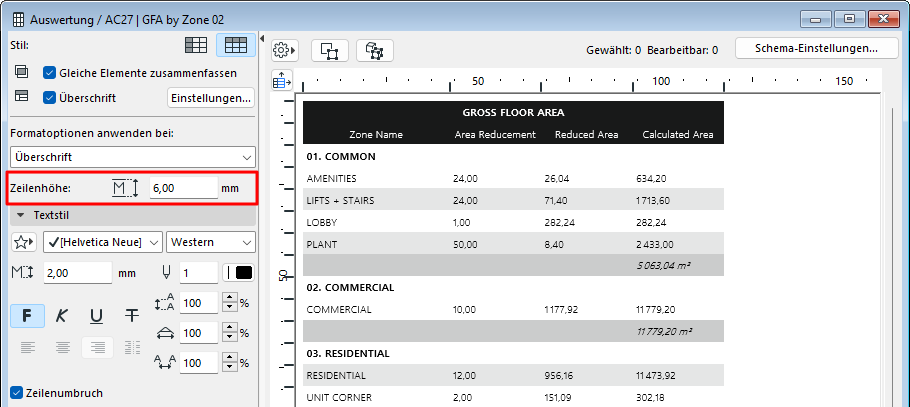Disable the 'Zeilenumbruch' checkbox
Image resolution: width=910 pixels, height=407 pixels.
pyautogui.click(x=16, y=393)
